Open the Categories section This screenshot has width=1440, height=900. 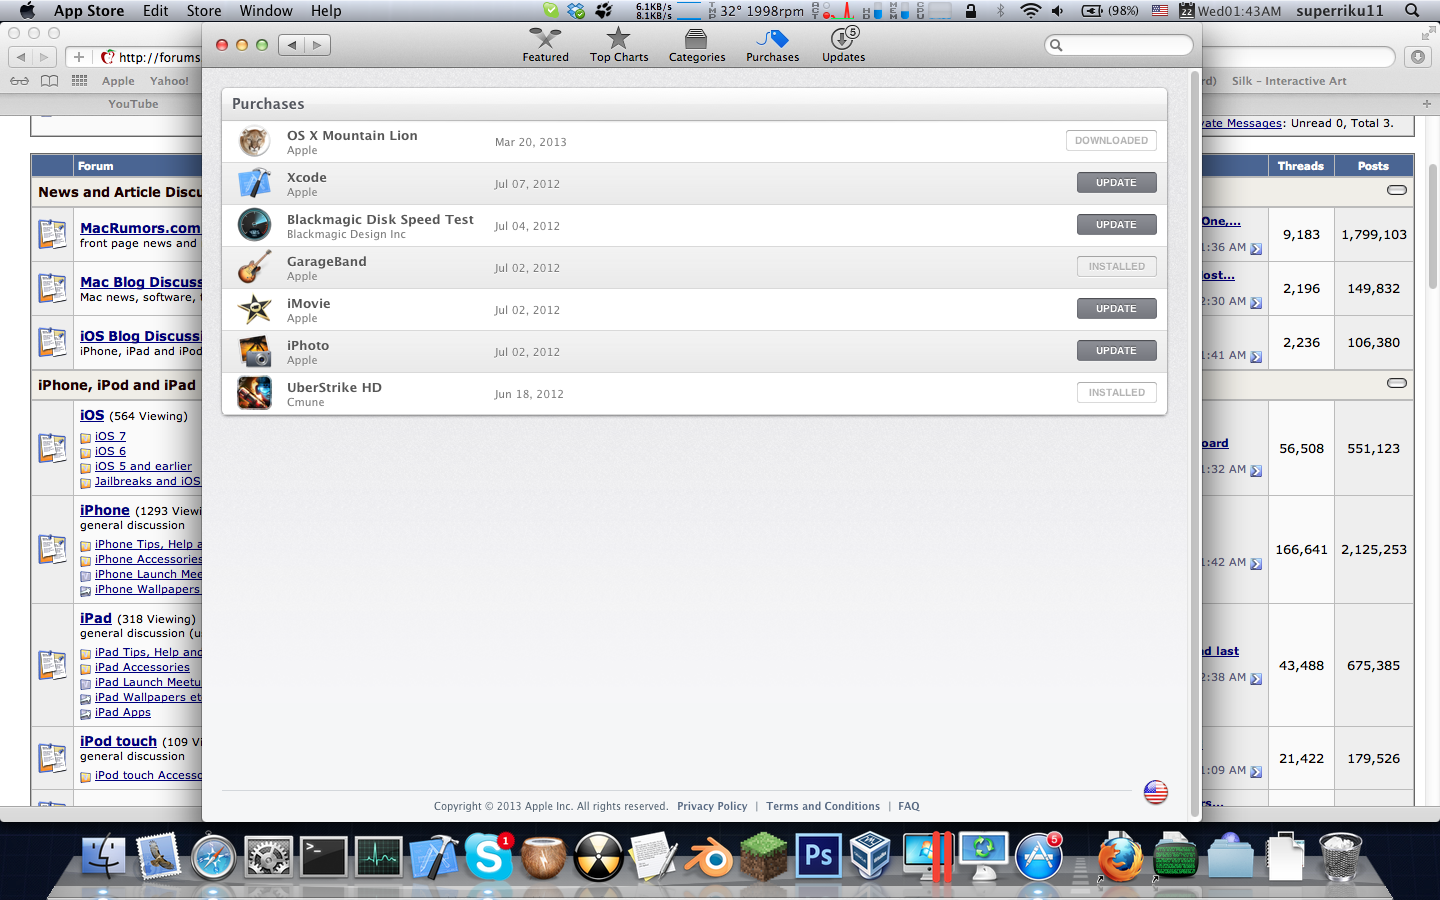(697, 45)
